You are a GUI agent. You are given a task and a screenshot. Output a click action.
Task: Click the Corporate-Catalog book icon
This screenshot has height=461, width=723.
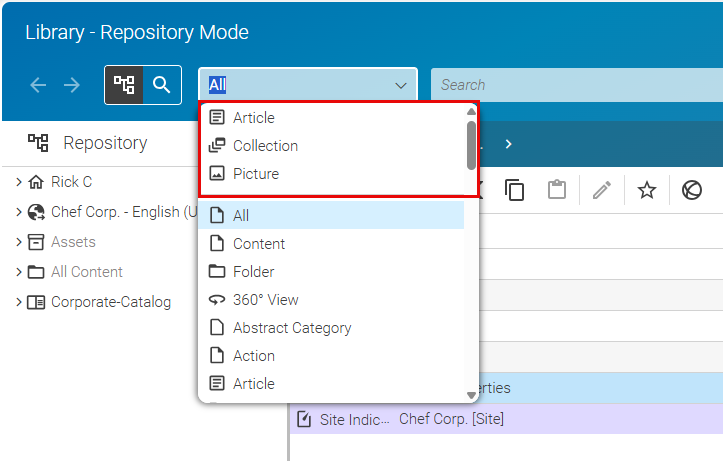point(36,302)
